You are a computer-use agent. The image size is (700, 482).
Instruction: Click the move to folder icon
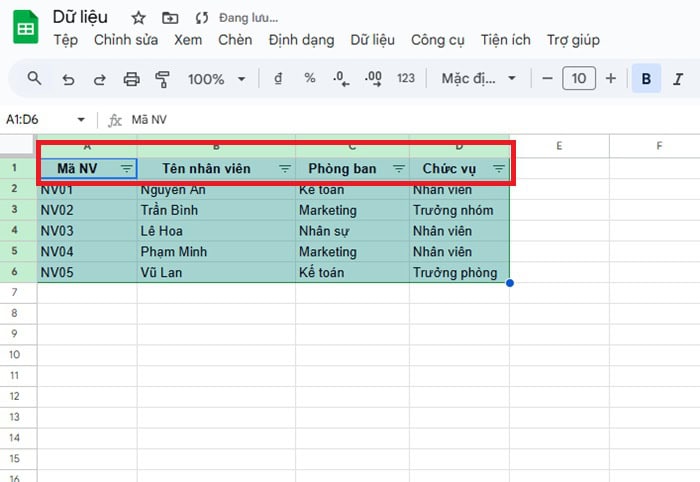(170, 18)
